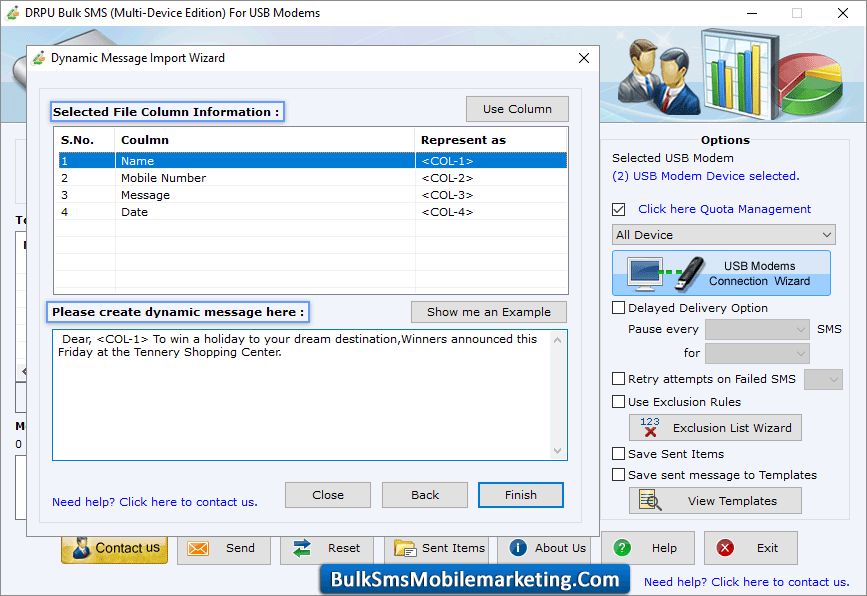This screenshot has width=867, height=596.
Task: Open main window bottom 'Need help' link
Action: pyautogui.click(x=746, y=582)
